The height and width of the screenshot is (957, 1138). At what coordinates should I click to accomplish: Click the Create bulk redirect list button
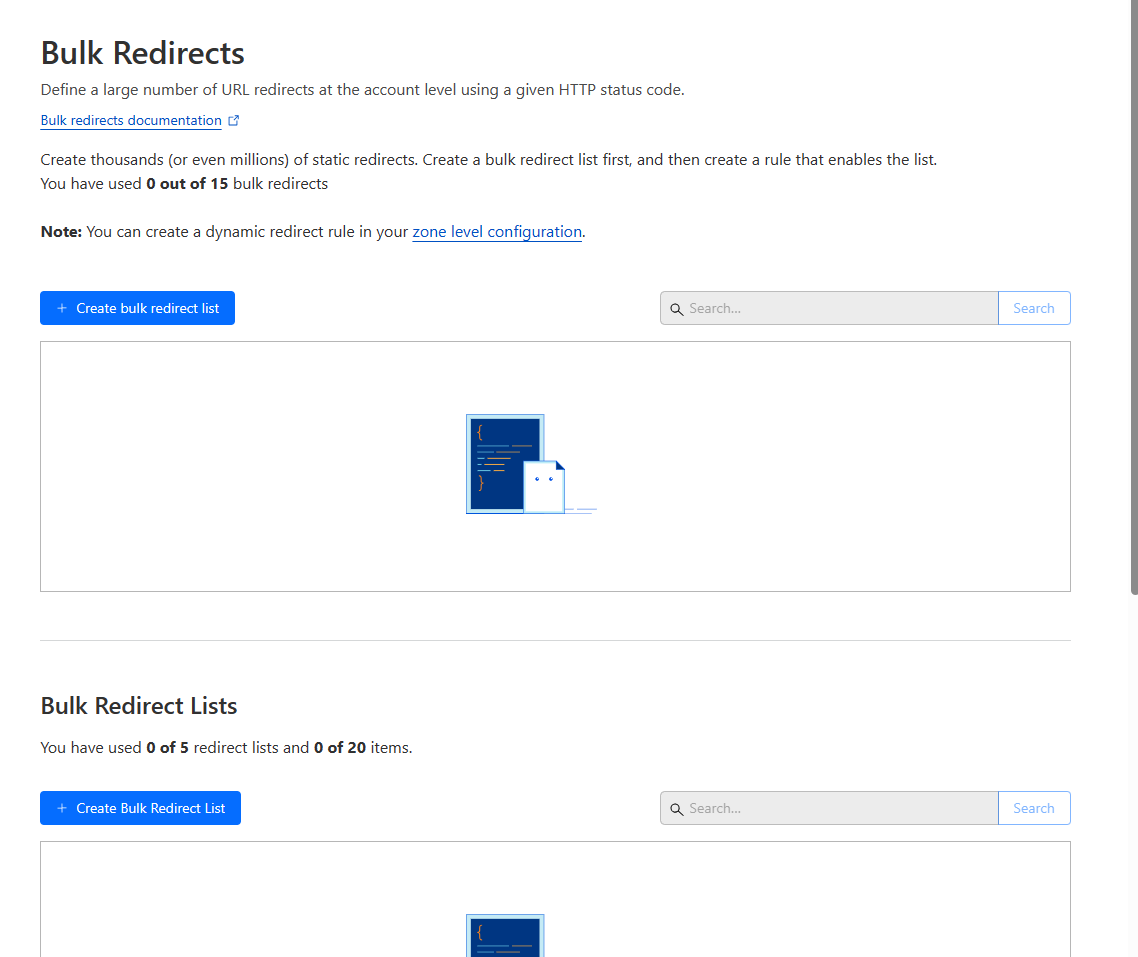(137, 308)
